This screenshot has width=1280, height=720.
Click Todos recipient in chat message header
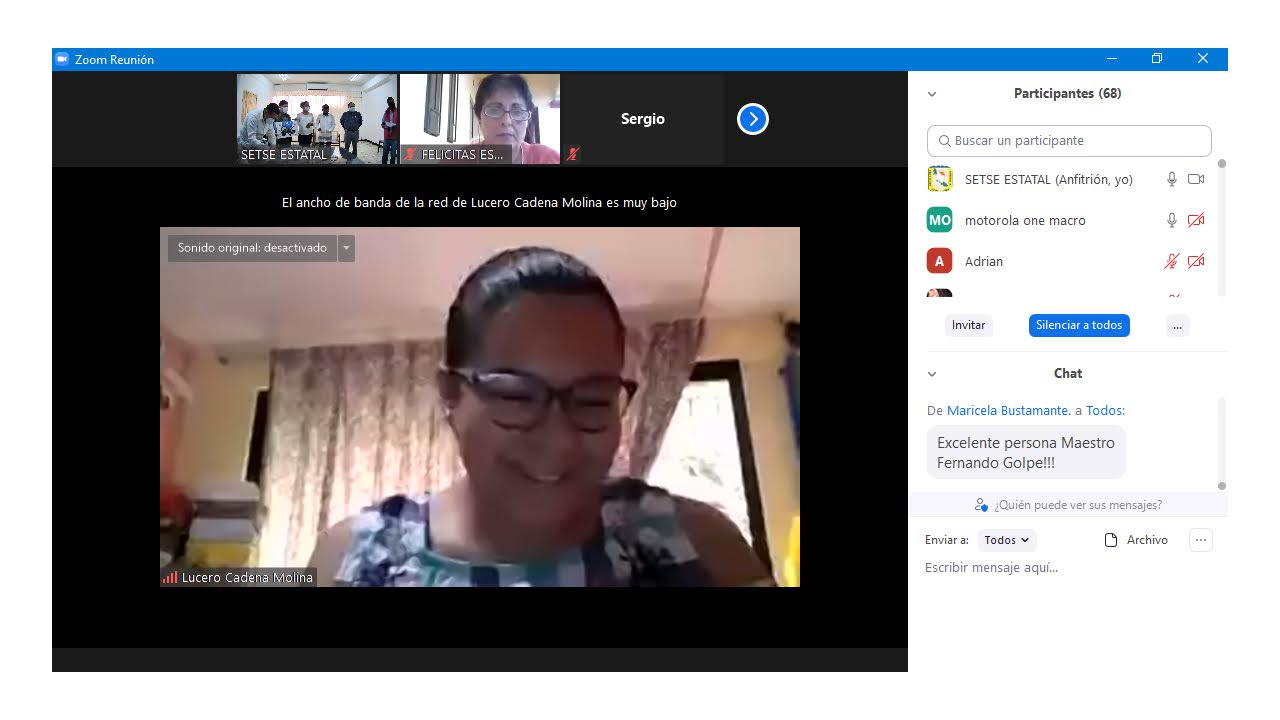1105,410
